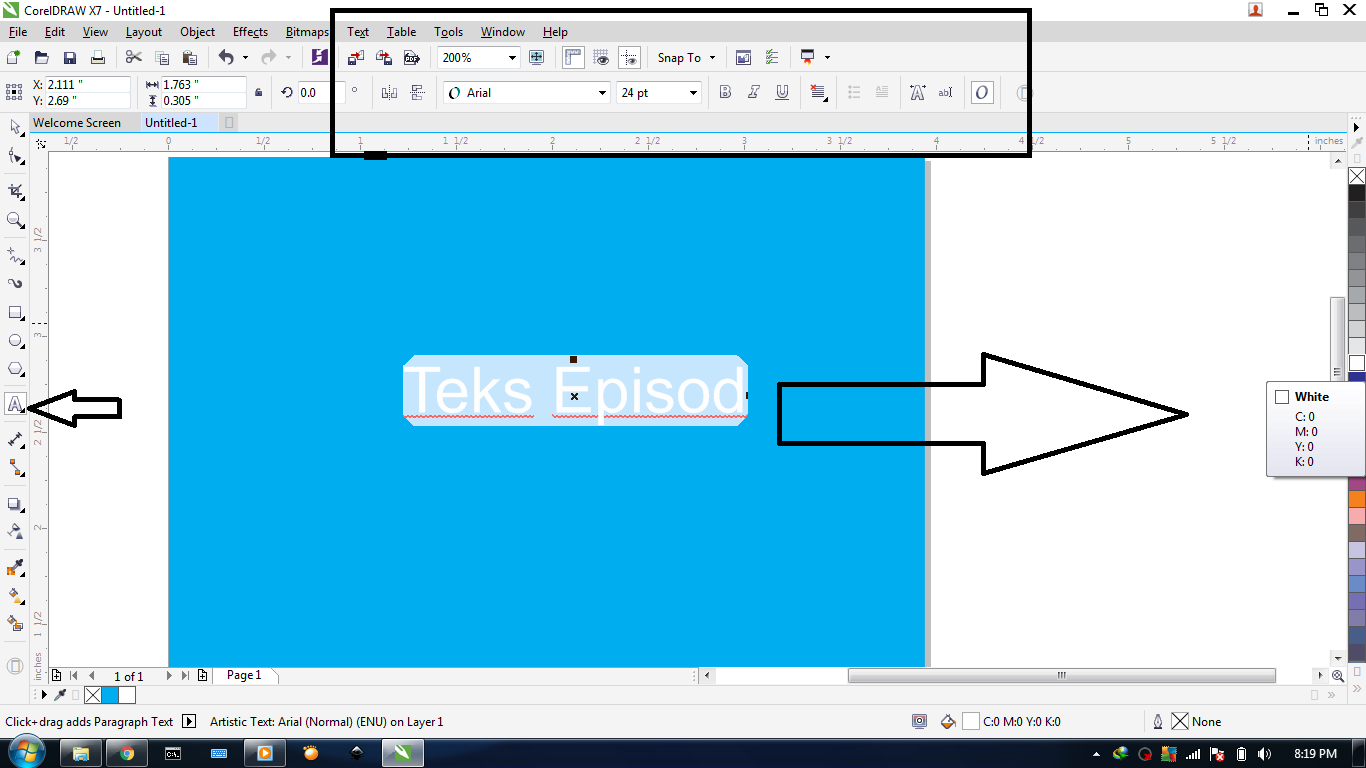This screenshot has height=768, width=1366.
Task: Toggle bold formatting
Action: tap(726, 93)
